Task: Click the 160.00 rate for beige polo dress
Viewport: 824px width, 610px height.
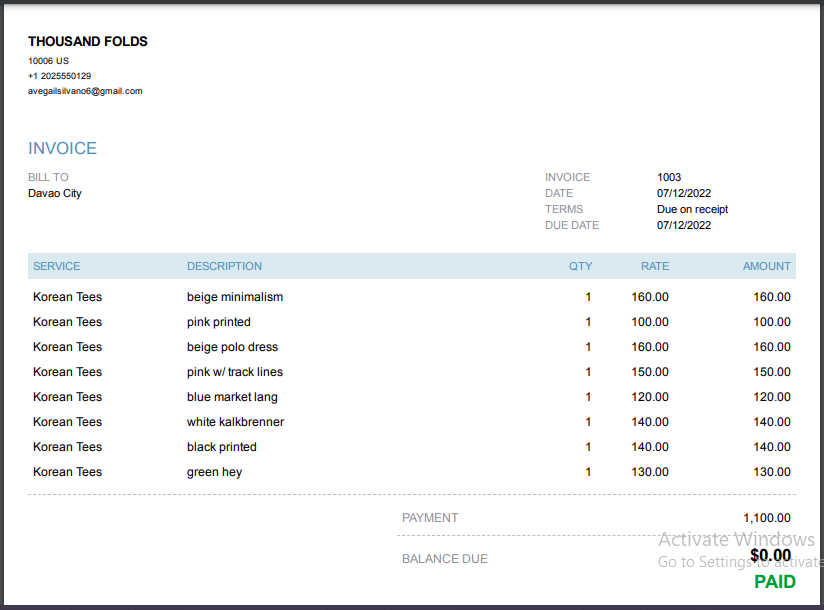Action: pos(650,347)
